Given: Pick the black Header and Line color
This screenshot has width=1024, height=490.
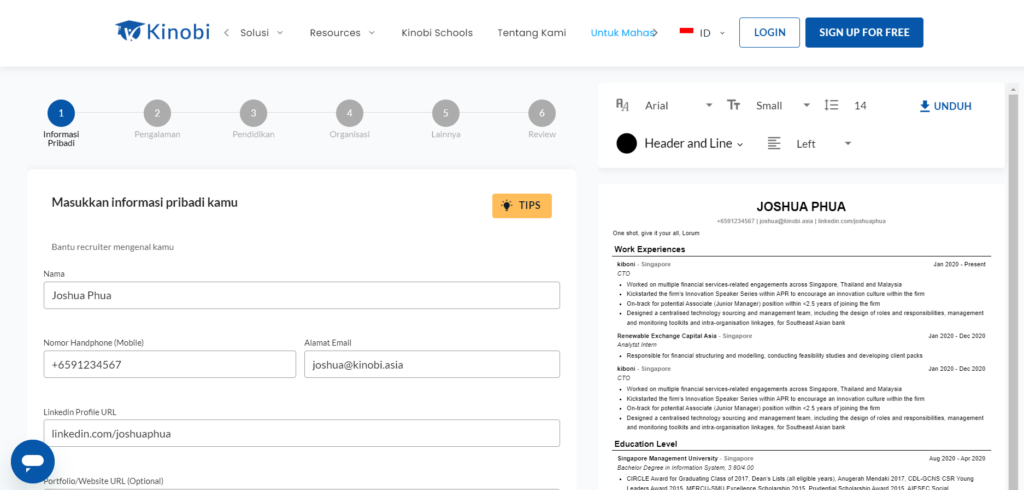Looking at the screenshot, I should click(627, 143).
